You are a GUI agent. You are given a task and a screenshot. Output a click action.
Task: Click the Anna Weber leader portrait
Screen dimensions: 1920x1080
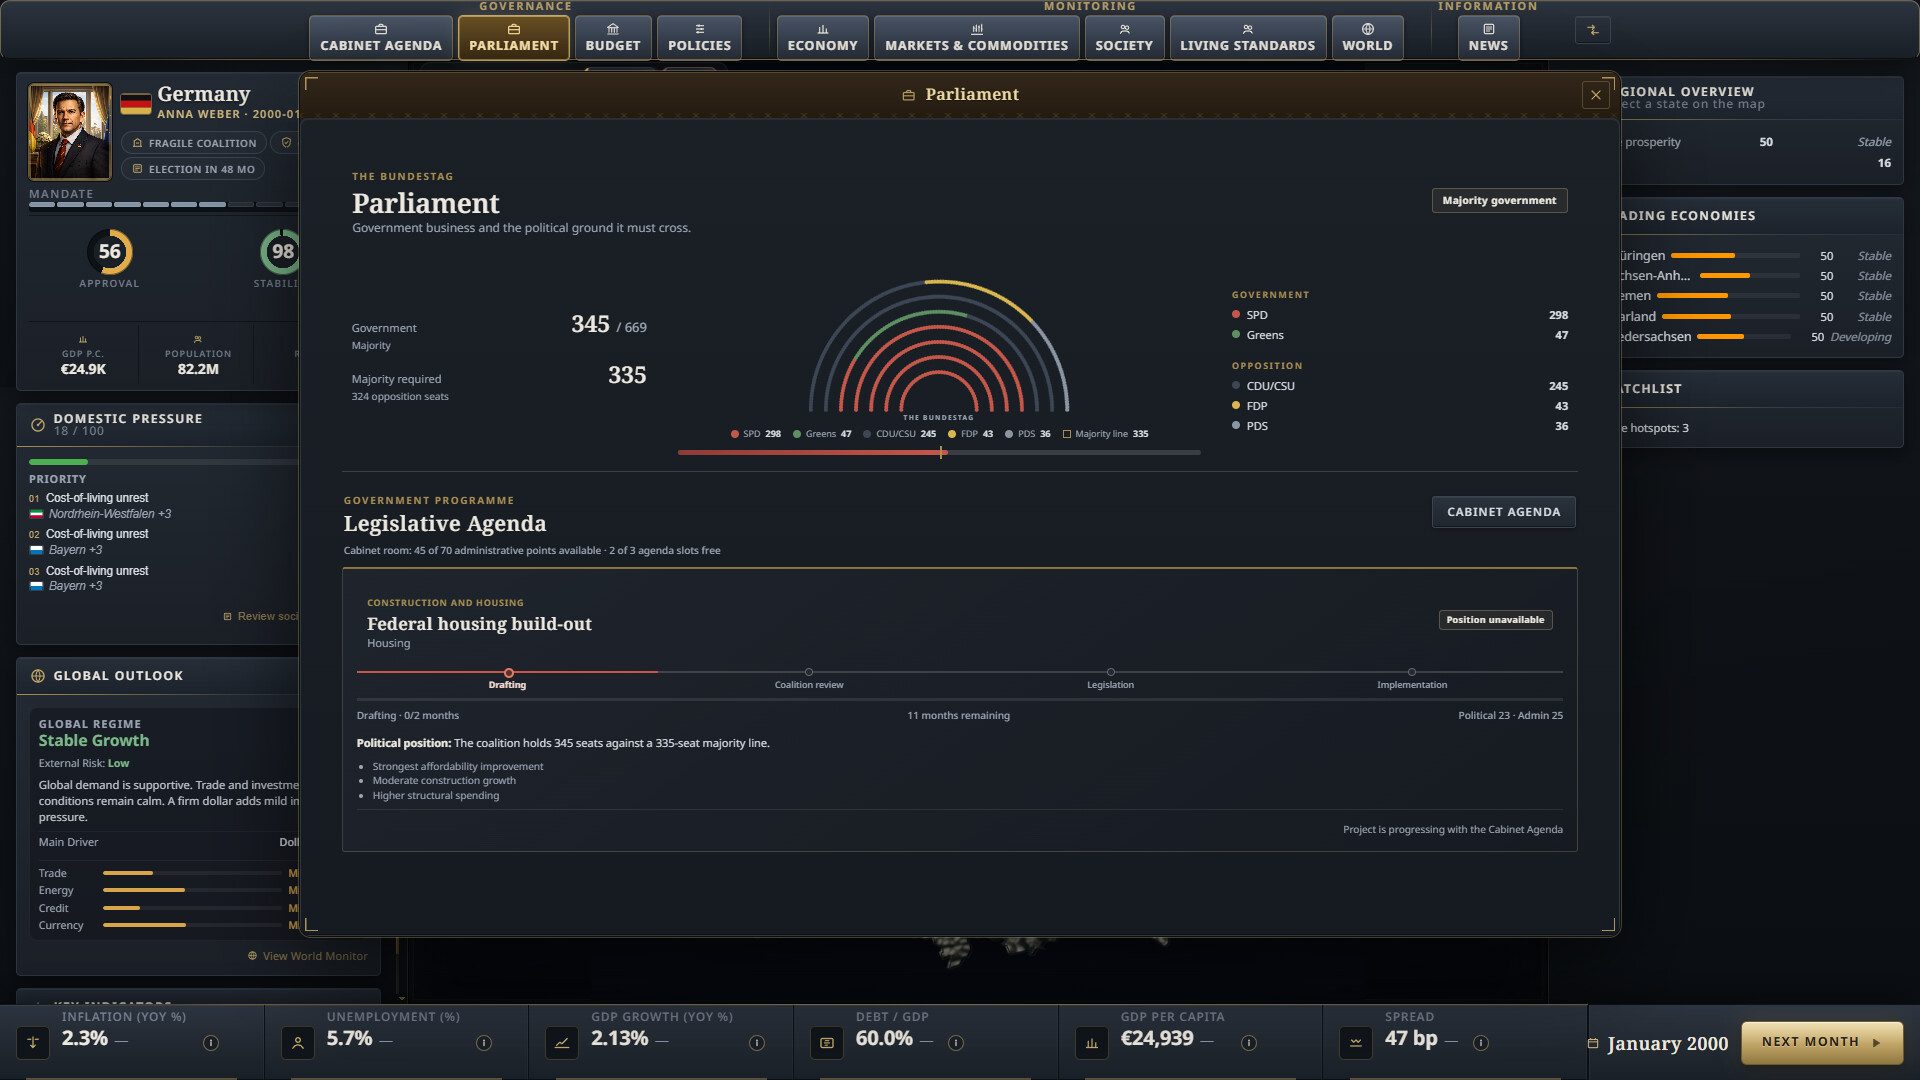click(69, 131)
